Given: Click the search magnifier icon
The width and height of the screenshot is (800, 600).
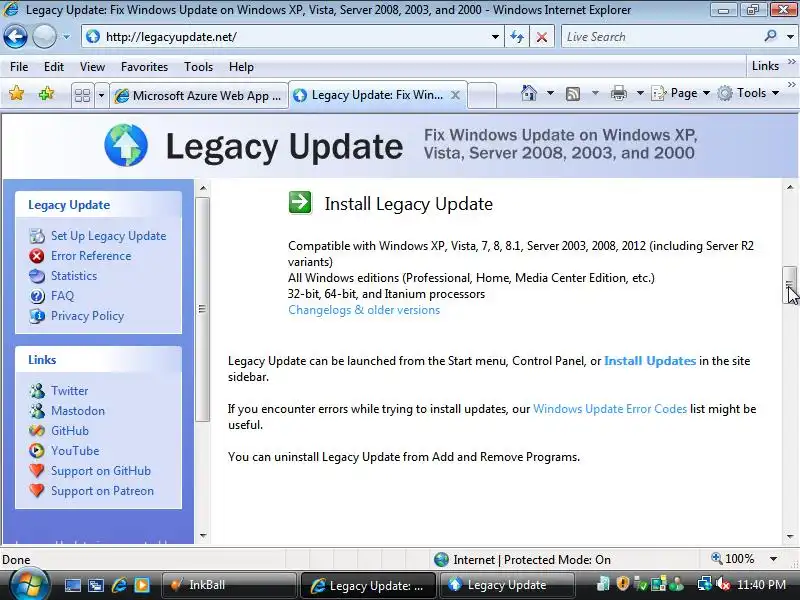Looking at the screenshot, I should tap(770, 36).
